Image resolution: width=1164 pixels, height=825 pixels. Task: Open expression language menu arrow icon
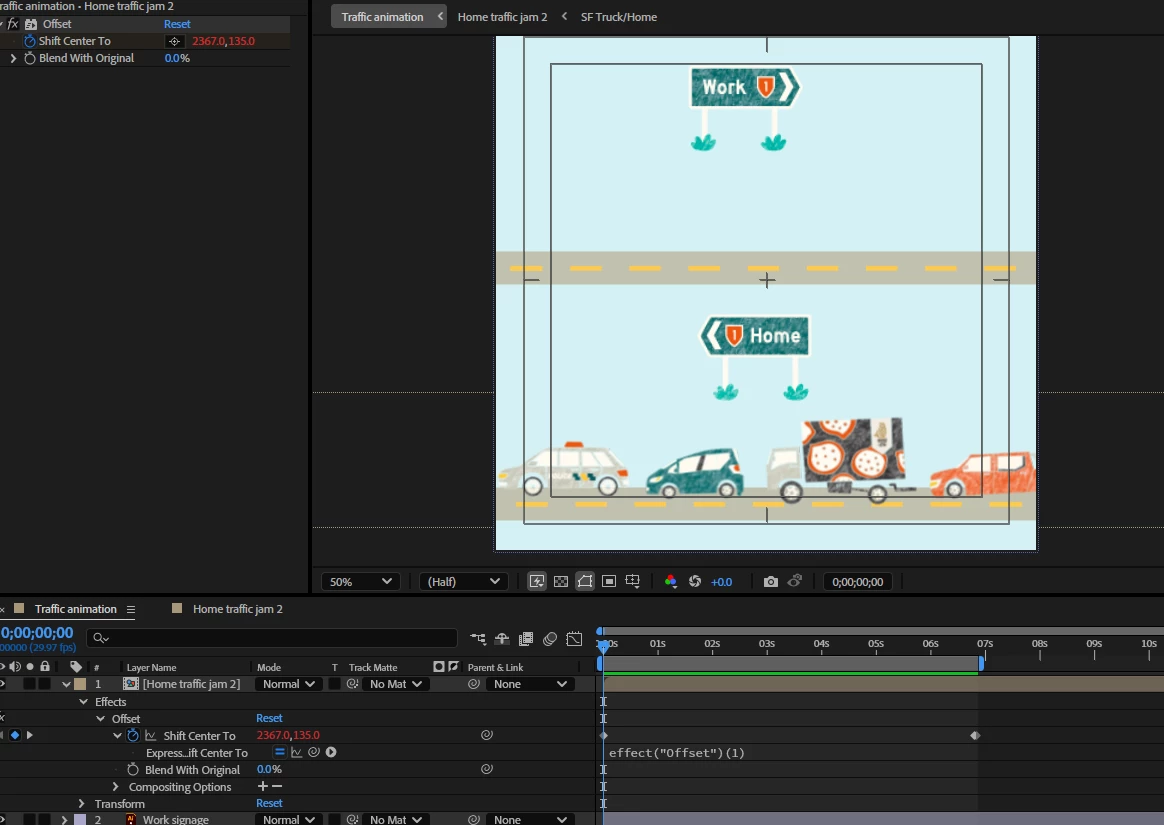coord(331,752)
